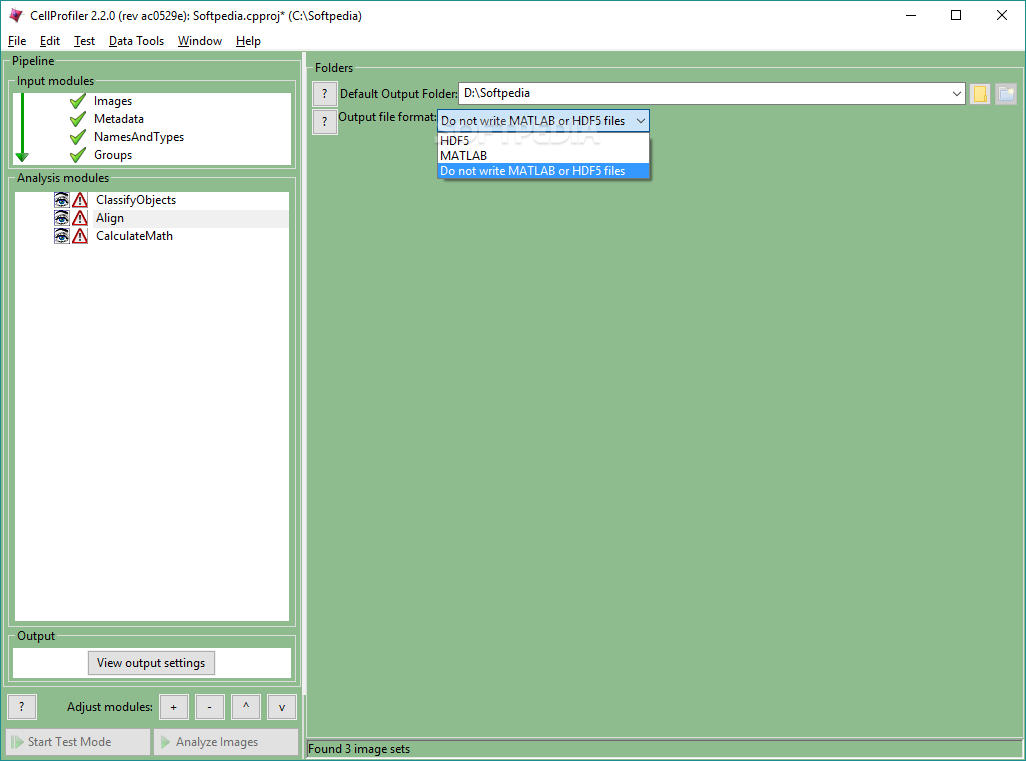Add a module with the plus button

click(173, 707)
